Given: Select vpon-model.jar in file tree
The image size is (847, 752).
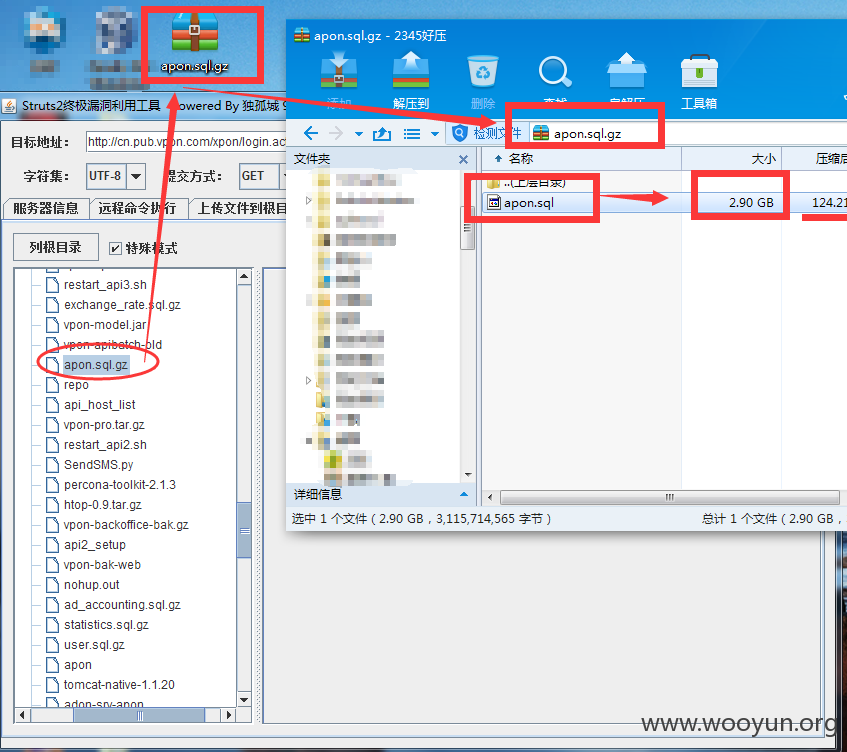Looking at the screenshot, I should 105,325.
